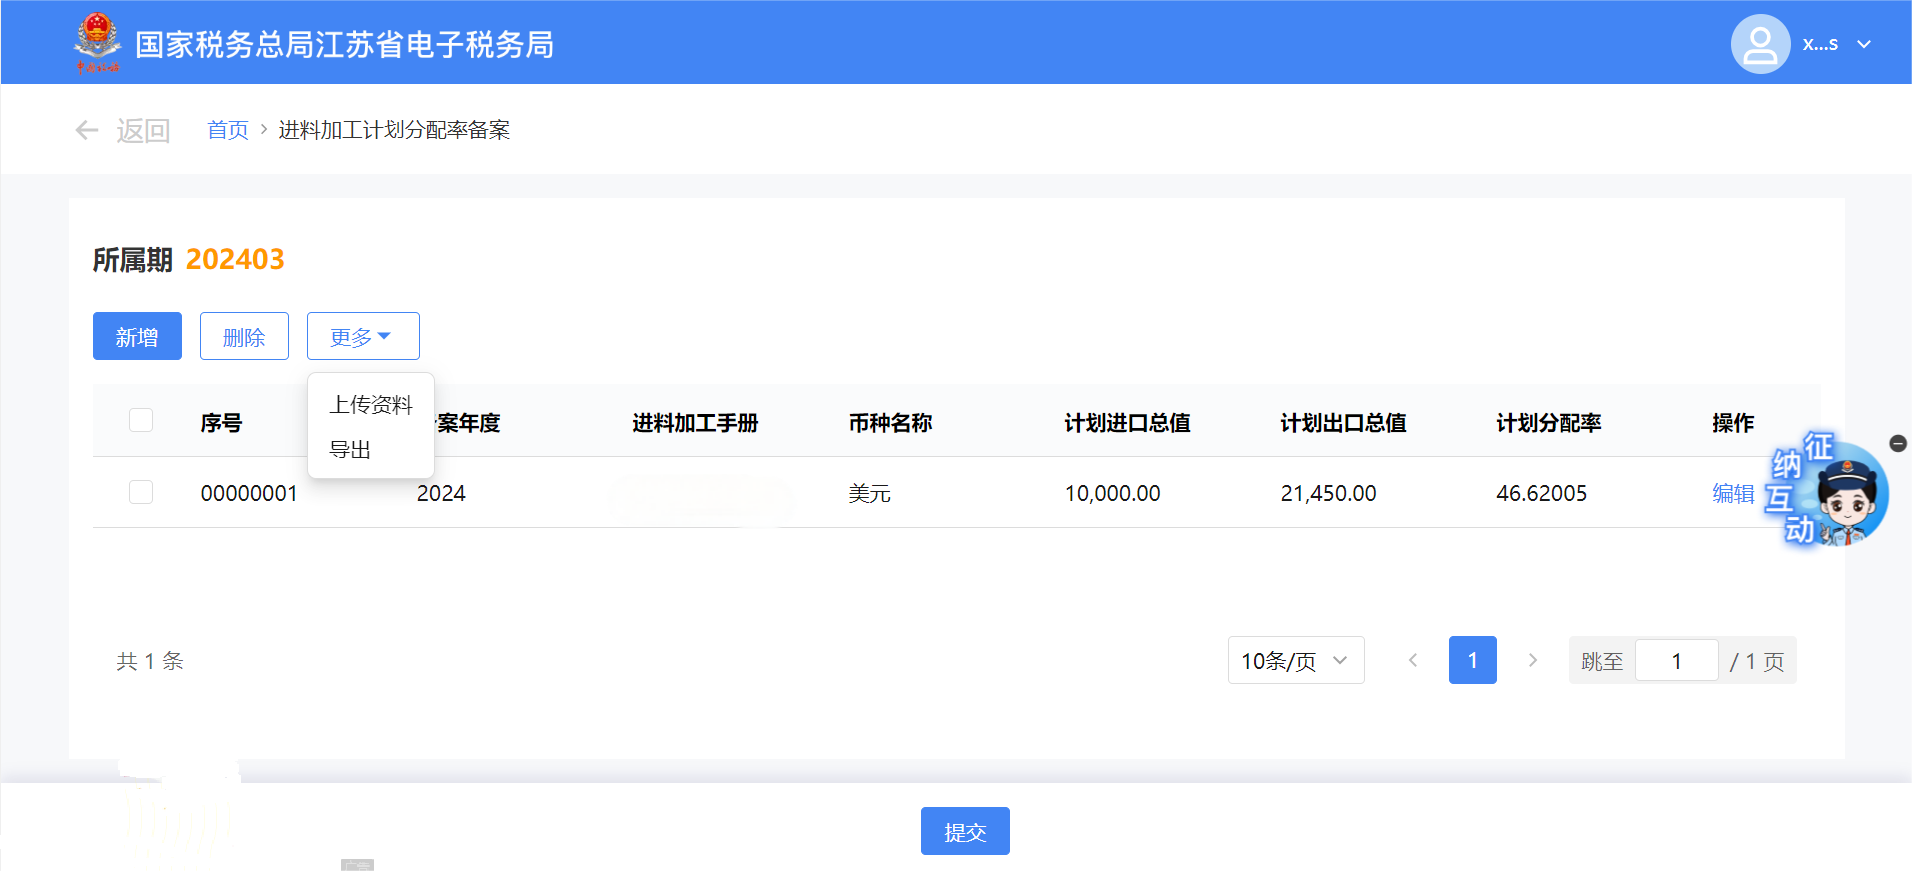Image resolution: width=1912 pixels, height=871 pixels.
Task: Click 编辑 link for the record
Action: [1733, 493]
